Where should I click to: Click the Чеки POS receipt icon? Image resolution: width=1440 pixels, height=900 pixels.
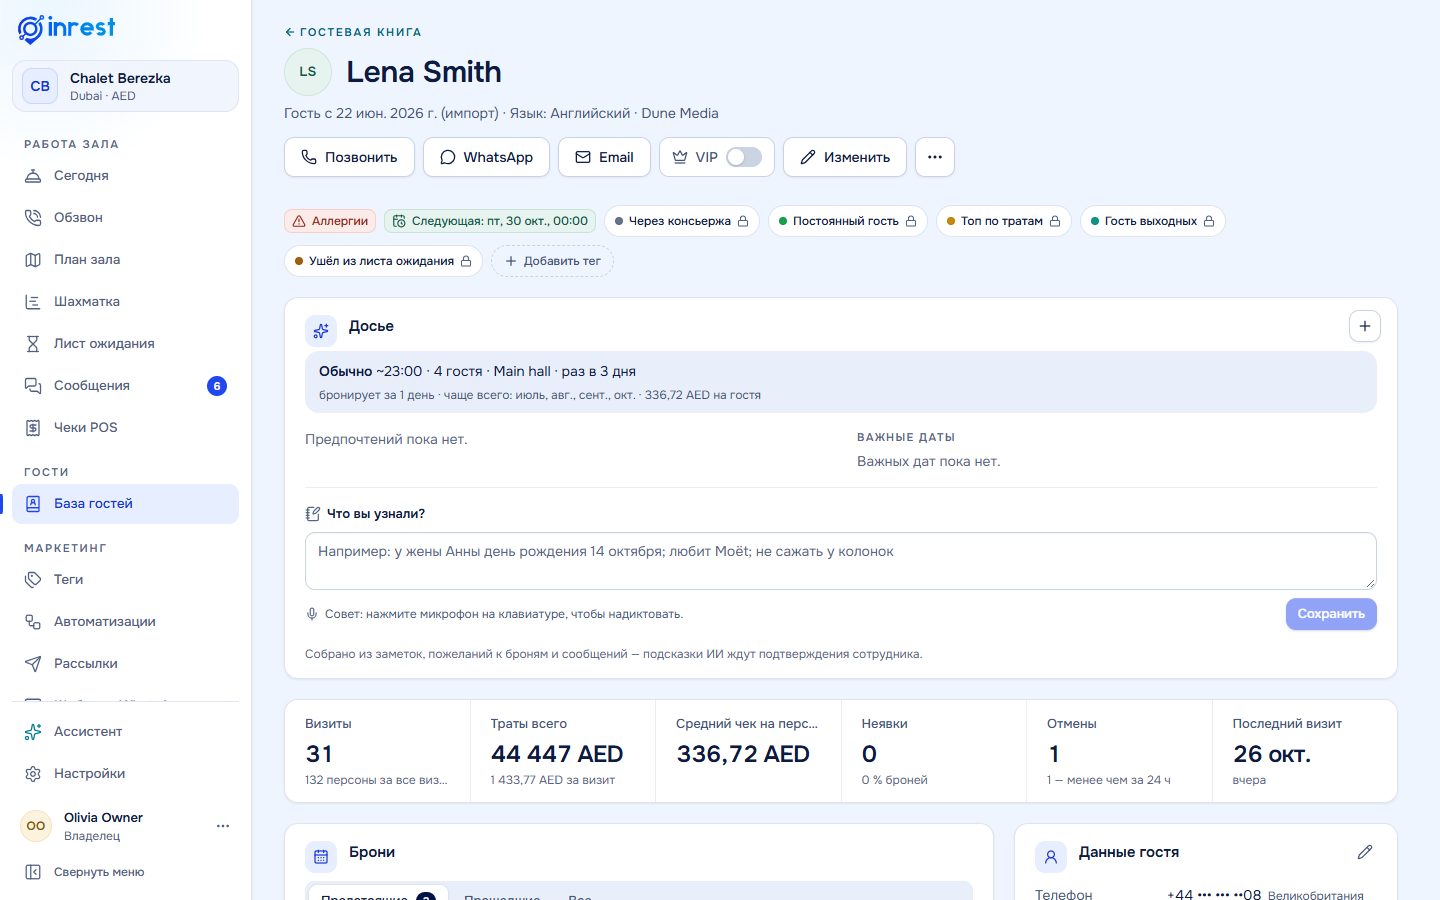[33, 428]
